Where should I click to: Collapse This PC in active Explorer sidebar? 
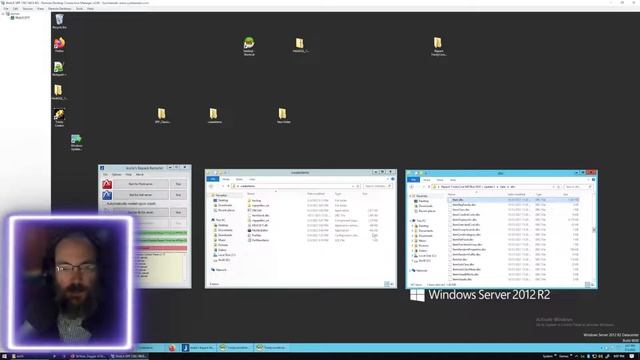(x=411, y=221)
